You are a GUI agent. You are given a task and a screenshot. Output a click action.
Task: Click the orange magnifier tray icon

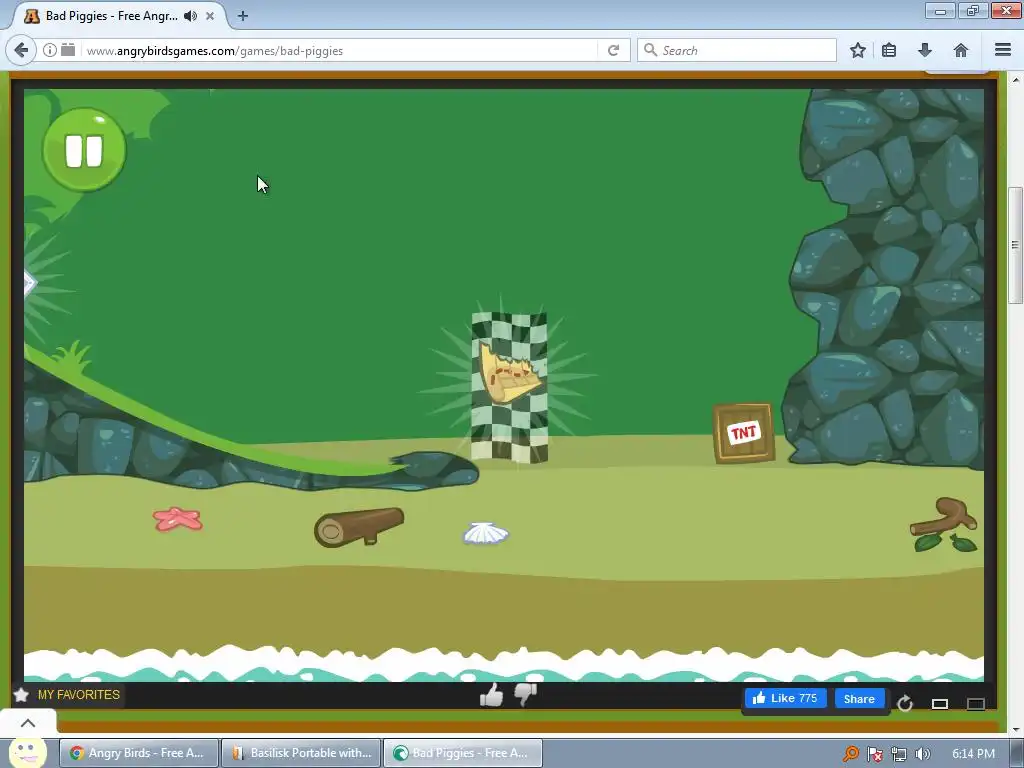850,754
